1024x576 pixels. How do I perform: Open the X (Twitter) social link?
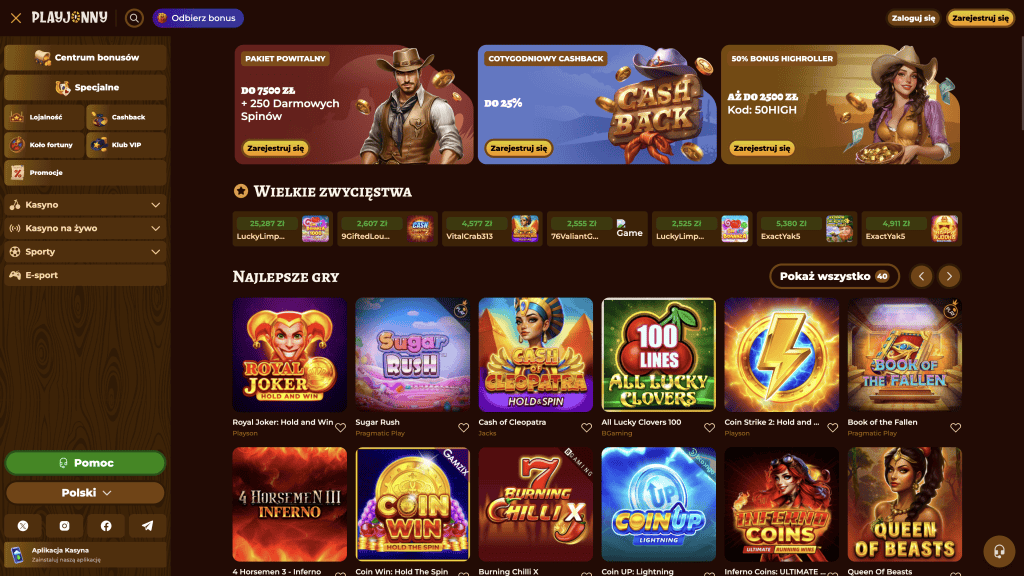click(x=23, y=526)
